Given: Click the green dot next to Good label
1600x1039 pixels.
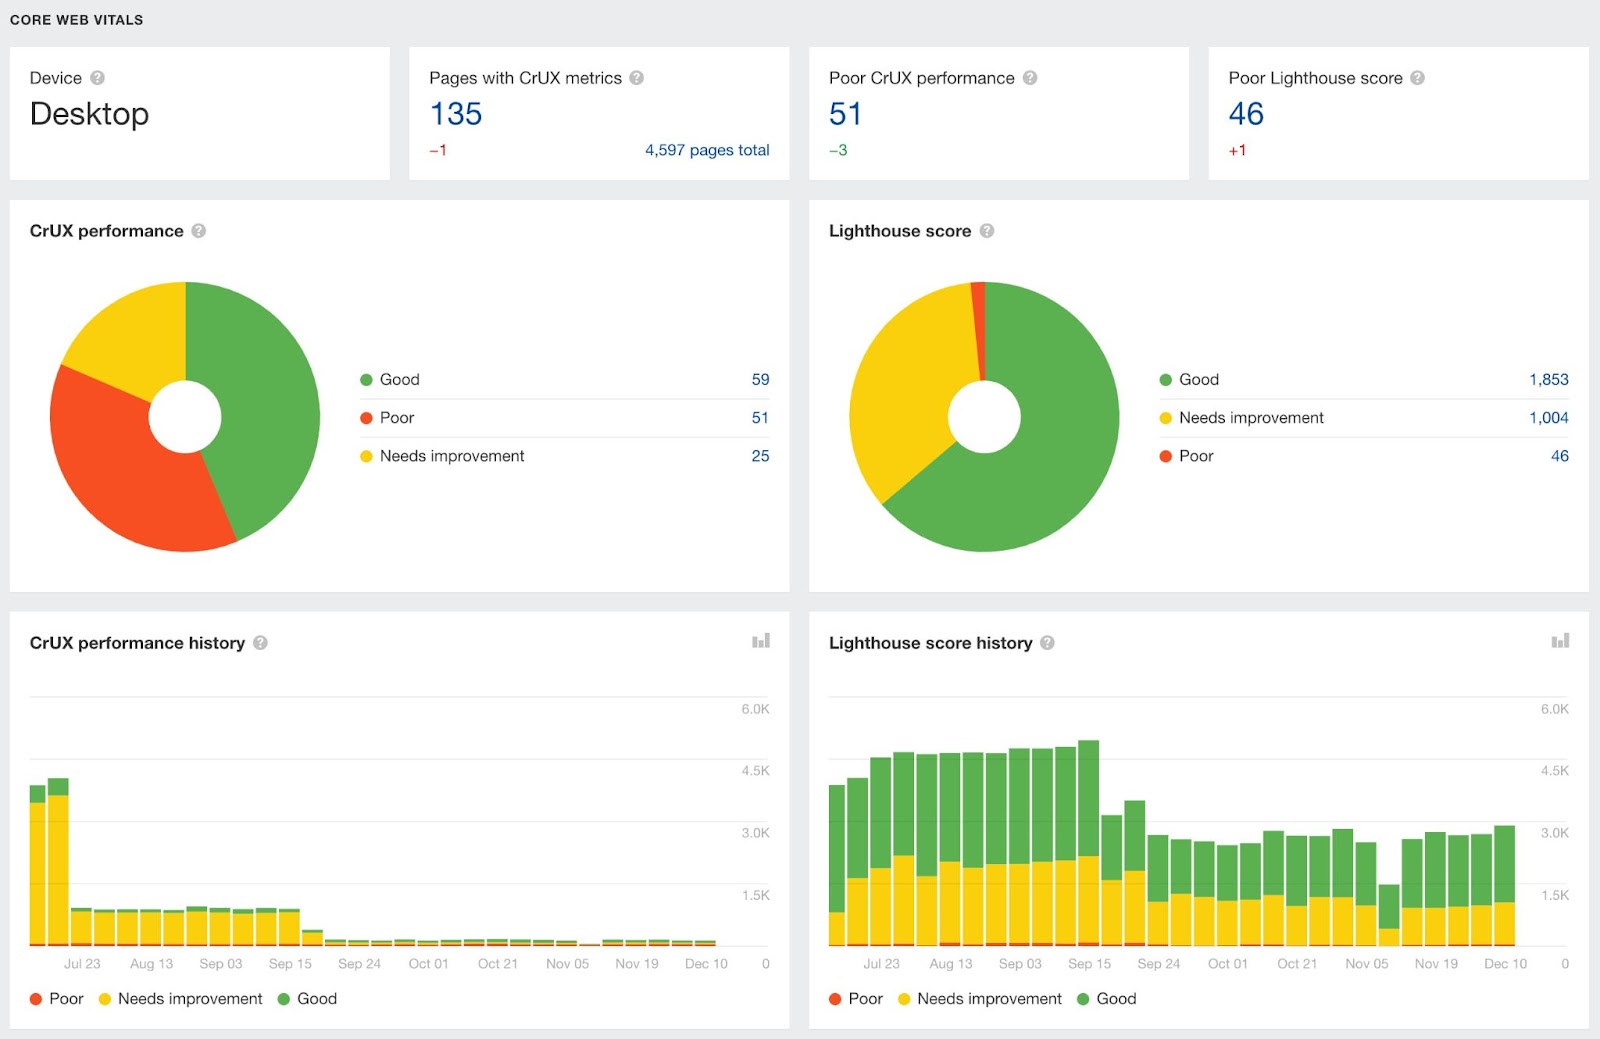Looking at the screenshot, I should pyautogui.click(x=366, y=379).
